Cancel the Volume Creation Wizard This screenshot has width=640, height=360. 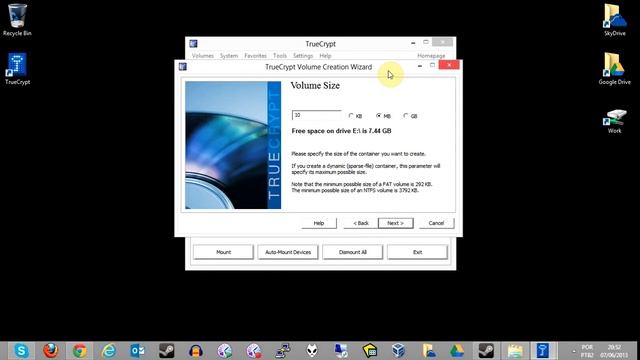(x=436, y=223)
